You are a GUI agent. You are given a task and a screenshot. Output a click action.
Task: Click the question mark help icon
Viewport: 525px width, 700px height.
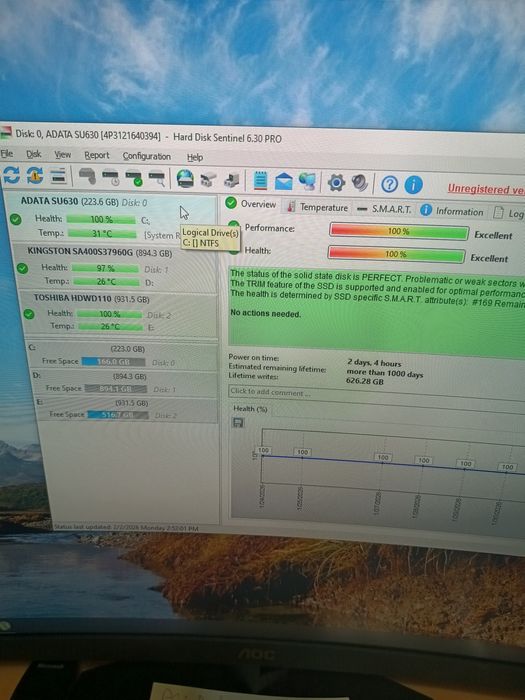(389, 183)
